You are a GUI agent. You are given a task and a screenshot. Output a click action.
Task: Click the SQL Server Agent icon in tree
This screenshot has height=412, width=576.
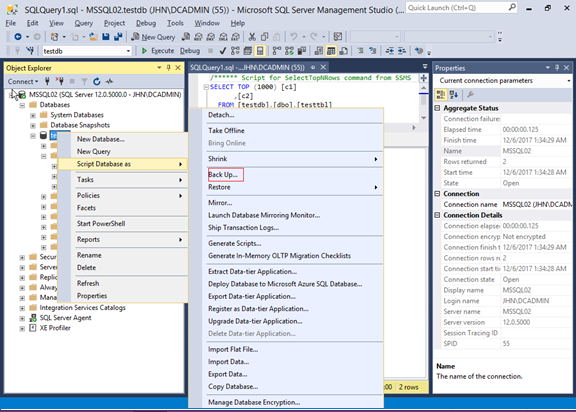click(x=33, y=318)
